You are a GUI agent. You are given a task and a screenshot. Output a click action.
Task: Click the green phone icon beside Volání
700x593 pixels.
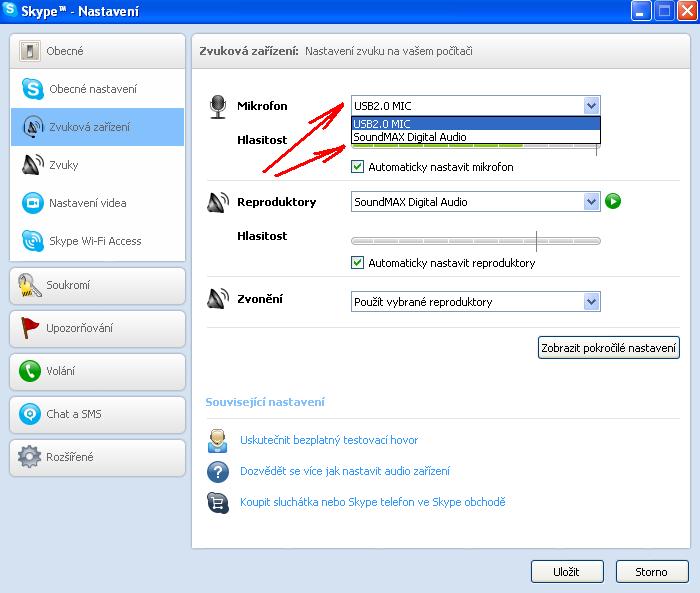(x=29, y=371)
